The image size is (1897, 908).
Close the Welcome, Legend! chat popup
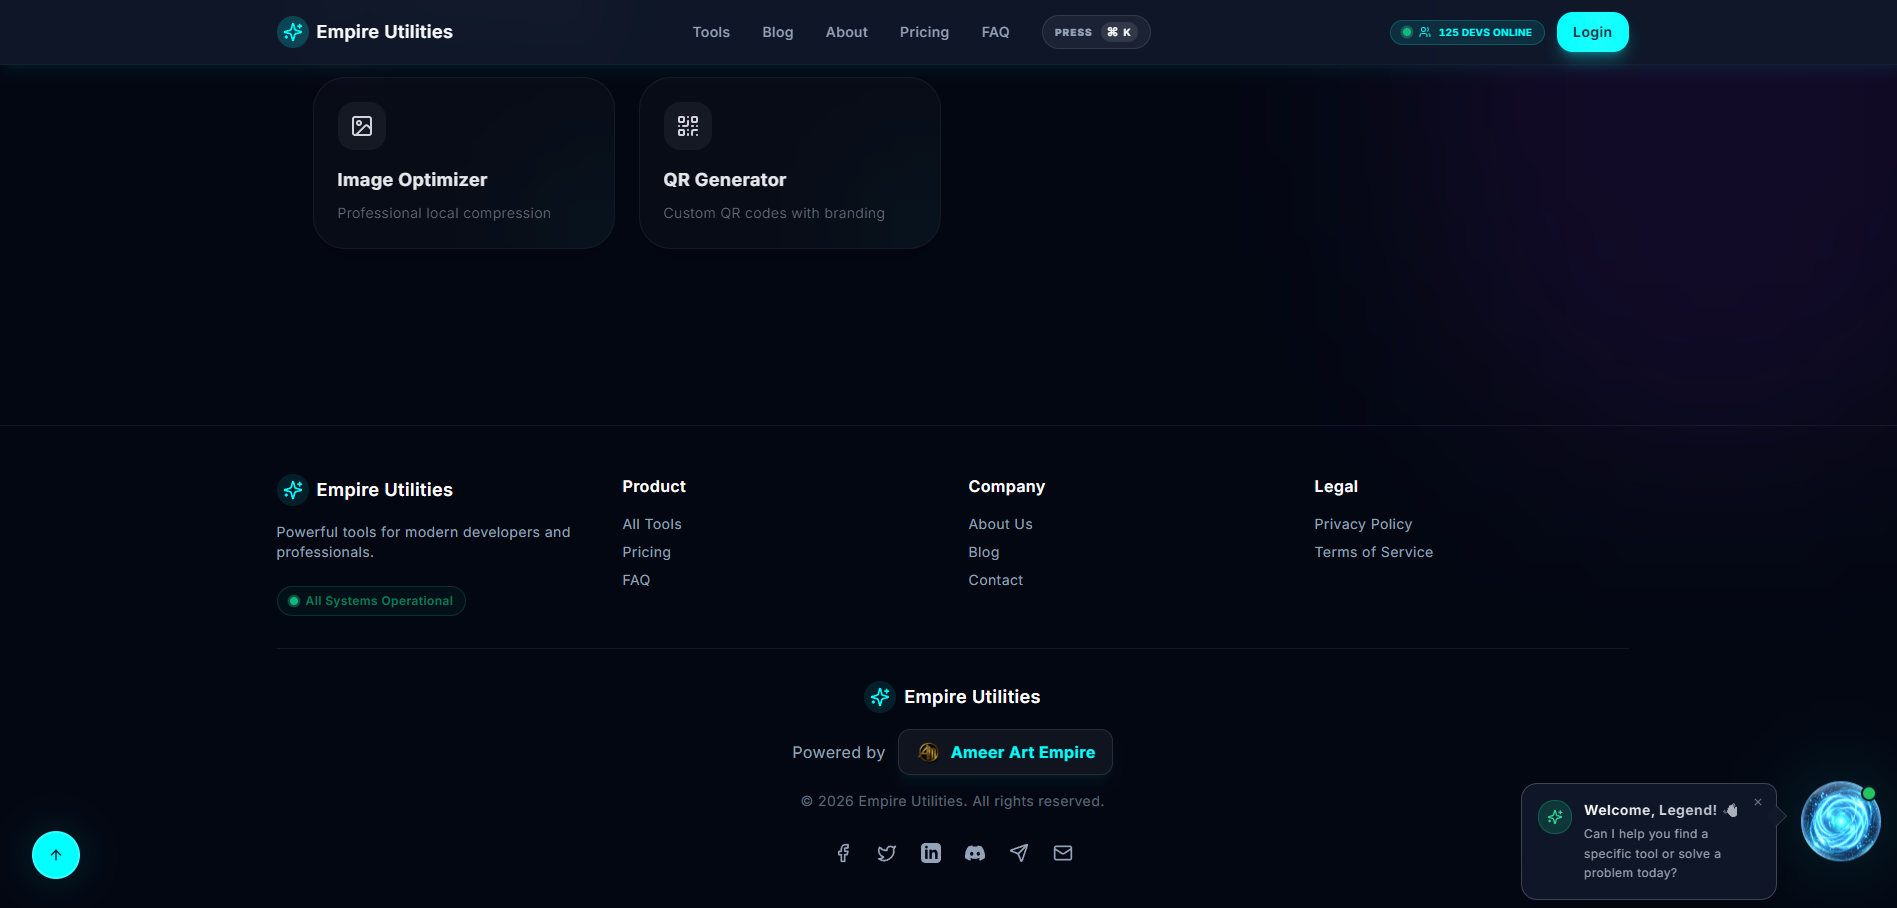[1758, 802]
